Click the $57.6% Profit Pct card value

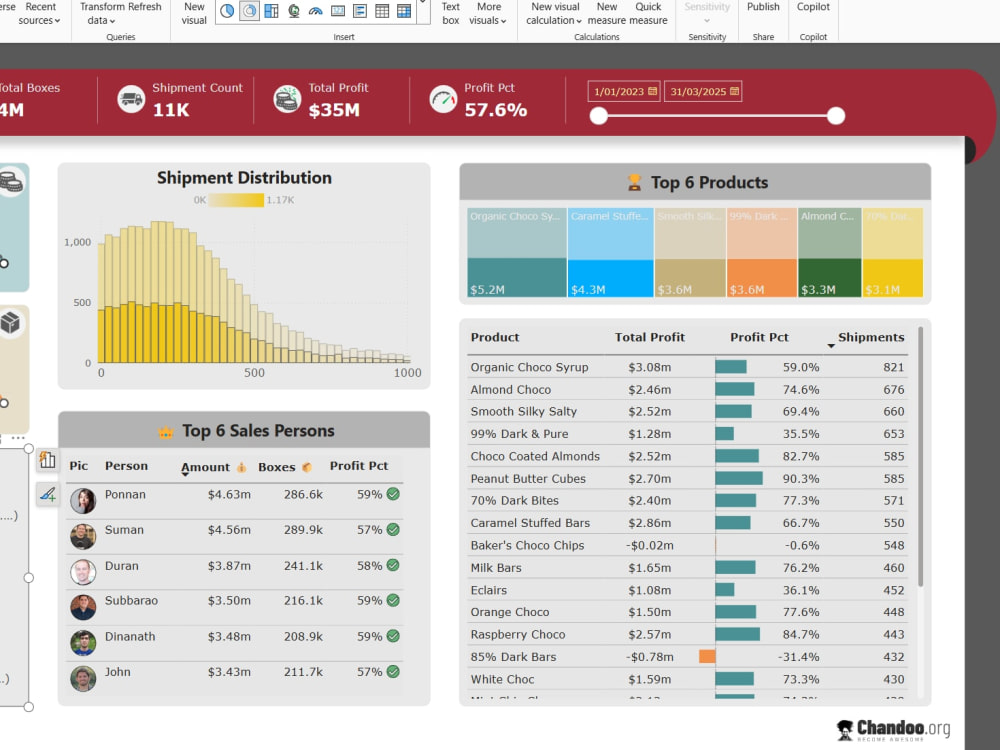coord(496,110)
